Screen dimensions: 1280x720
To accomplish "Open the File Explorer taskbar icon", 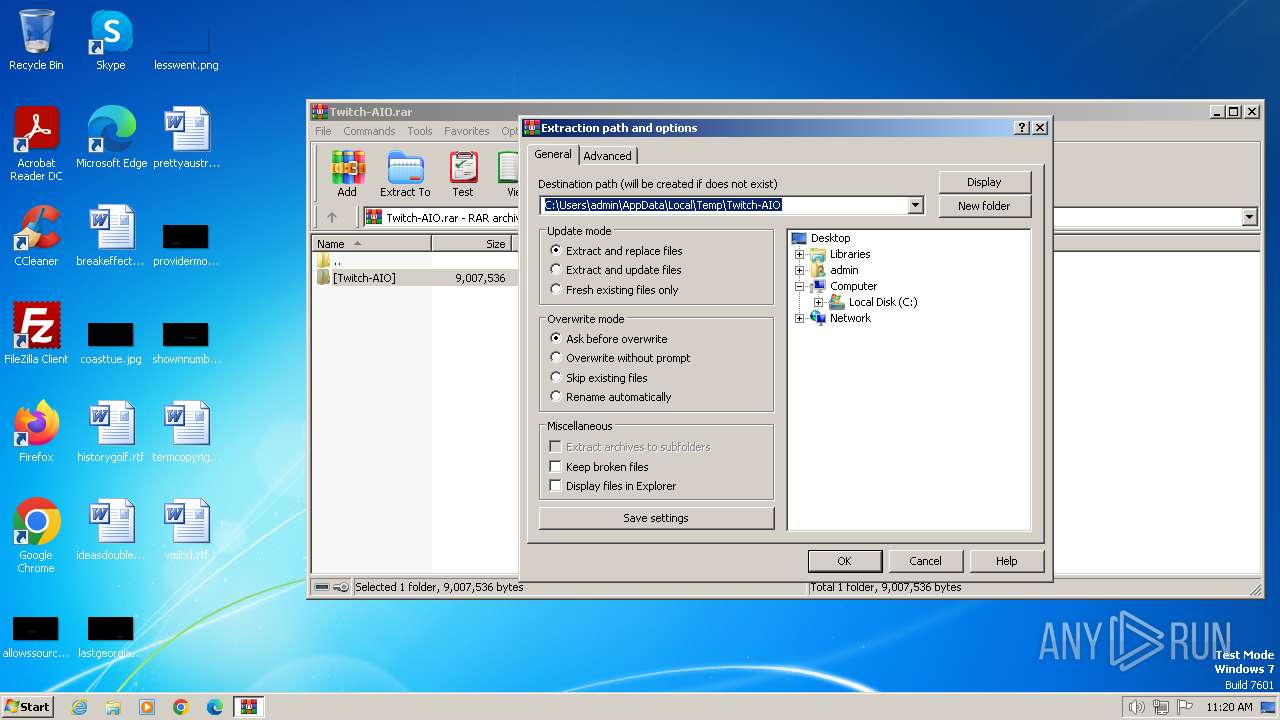I will tap(113, 707).
